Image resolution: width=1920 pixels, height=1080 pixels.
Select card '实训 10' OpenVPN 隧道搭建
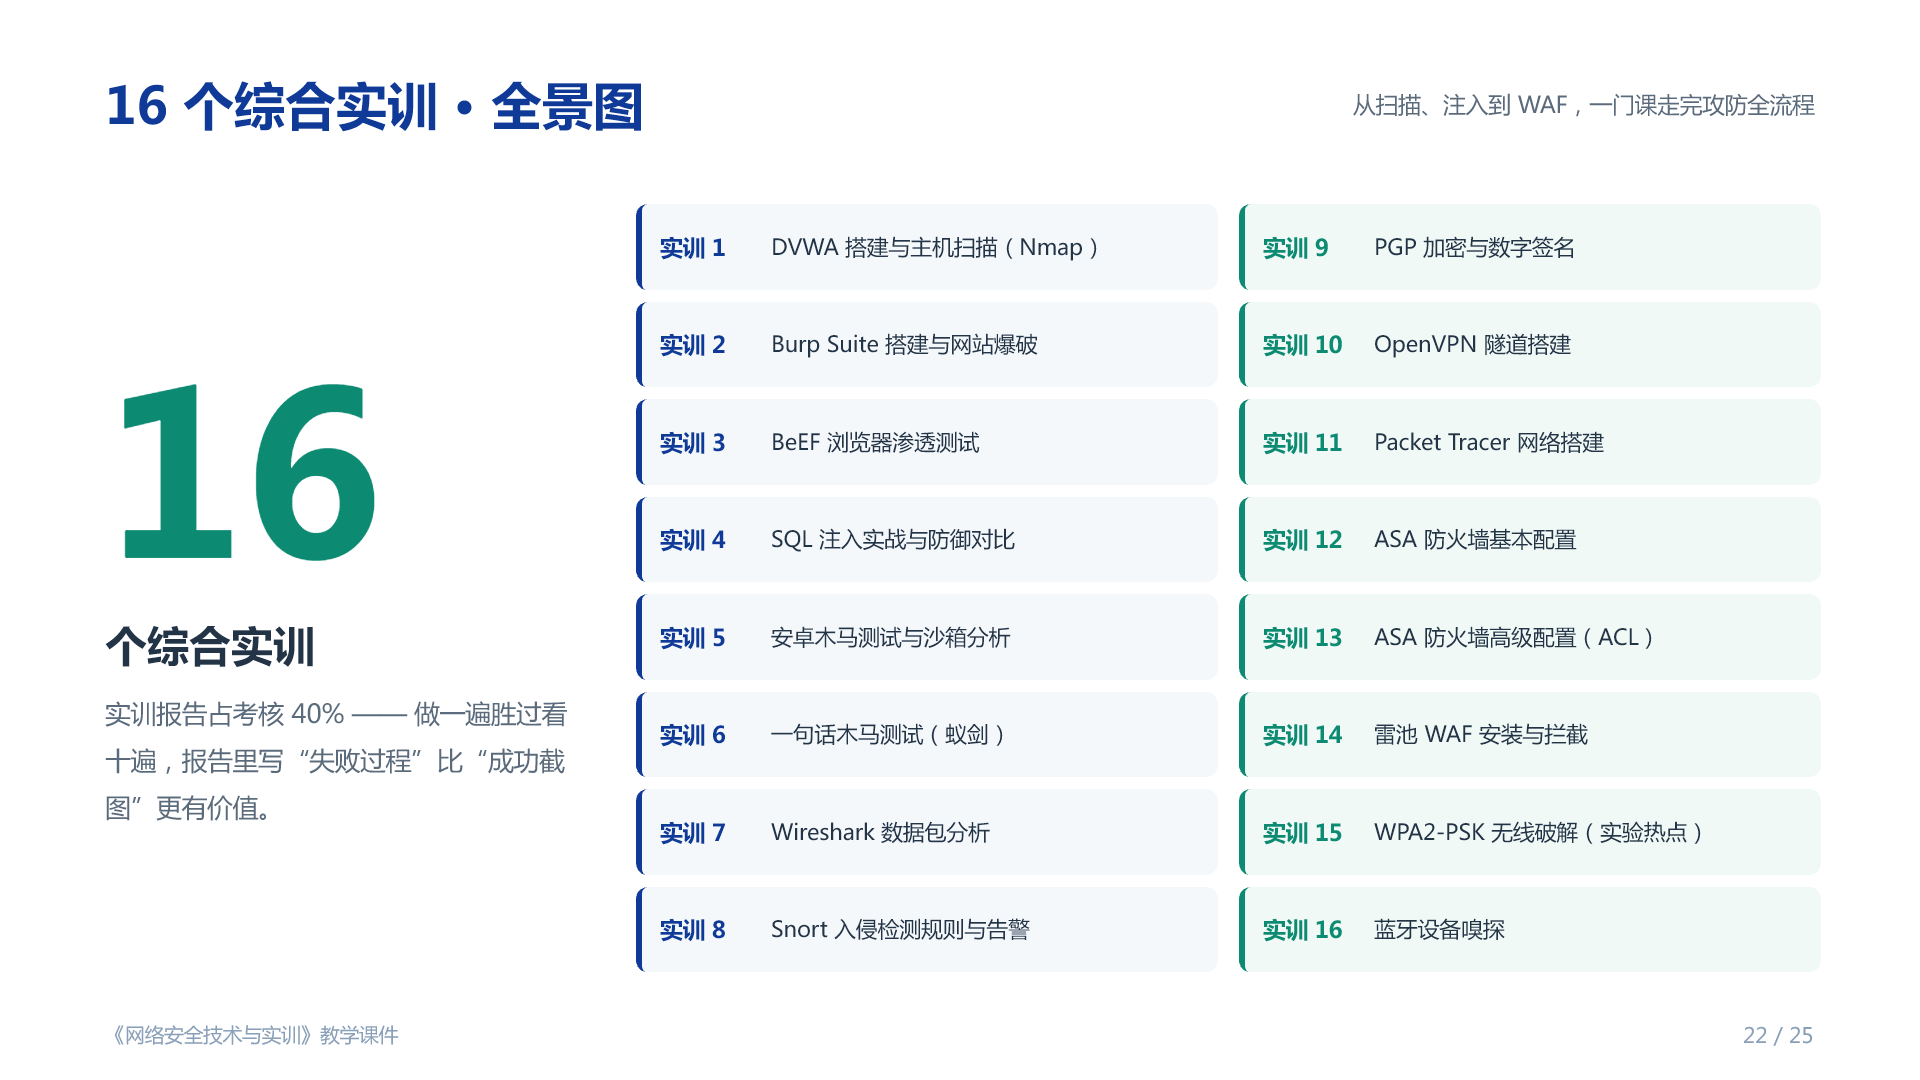(x=1530, y=344)
